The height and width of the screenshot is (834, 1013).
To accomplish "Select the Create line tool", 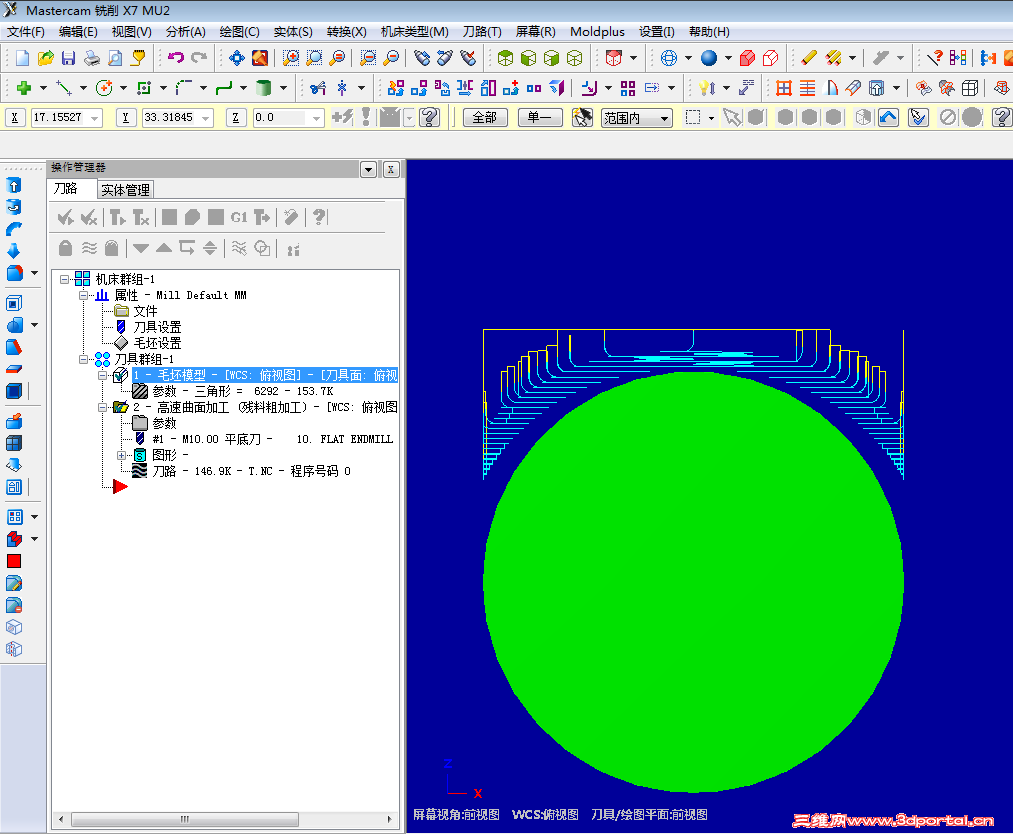I will click(63, 88).
